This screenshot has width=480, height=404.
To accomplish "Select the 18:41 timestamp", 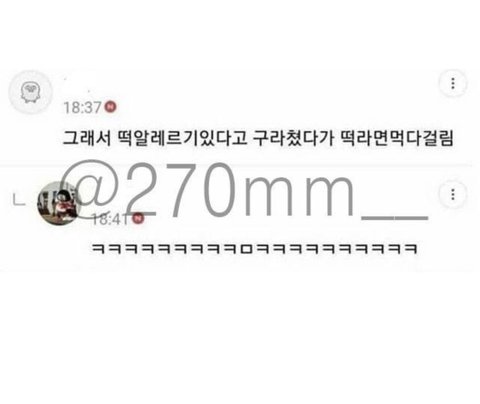I will (x=110, y=219).
